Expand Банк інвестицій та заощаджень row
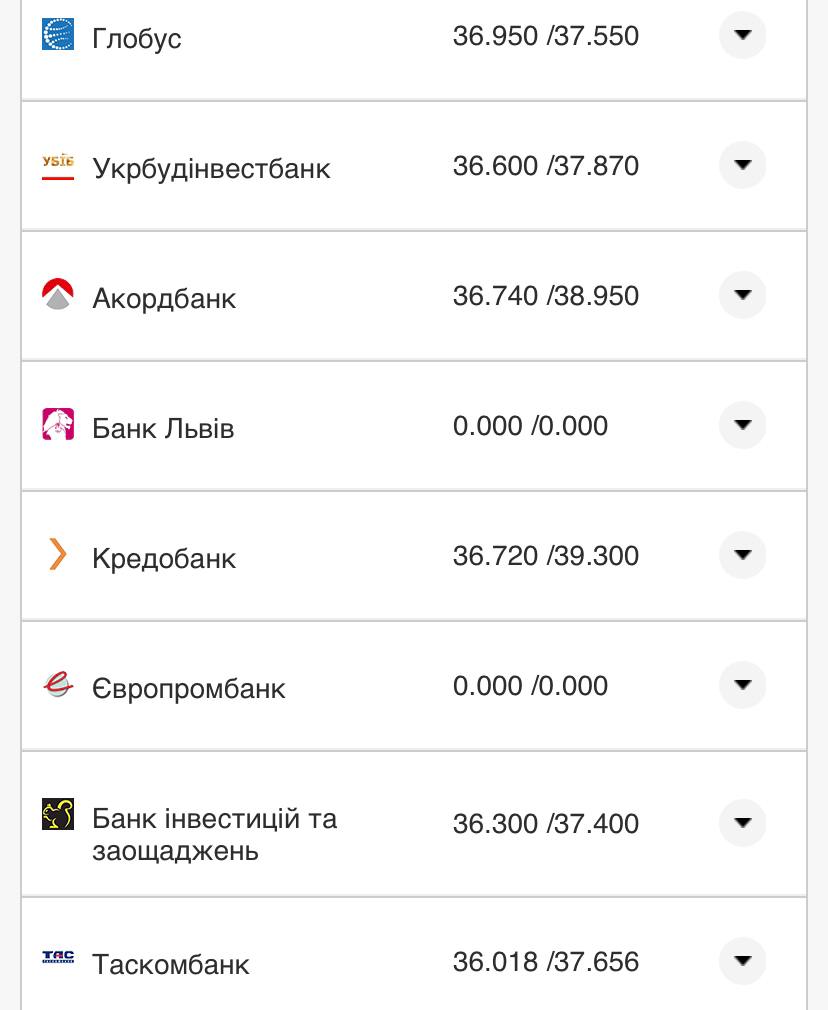This screenshot has height=1010, width=828. (x=742, y=823)
